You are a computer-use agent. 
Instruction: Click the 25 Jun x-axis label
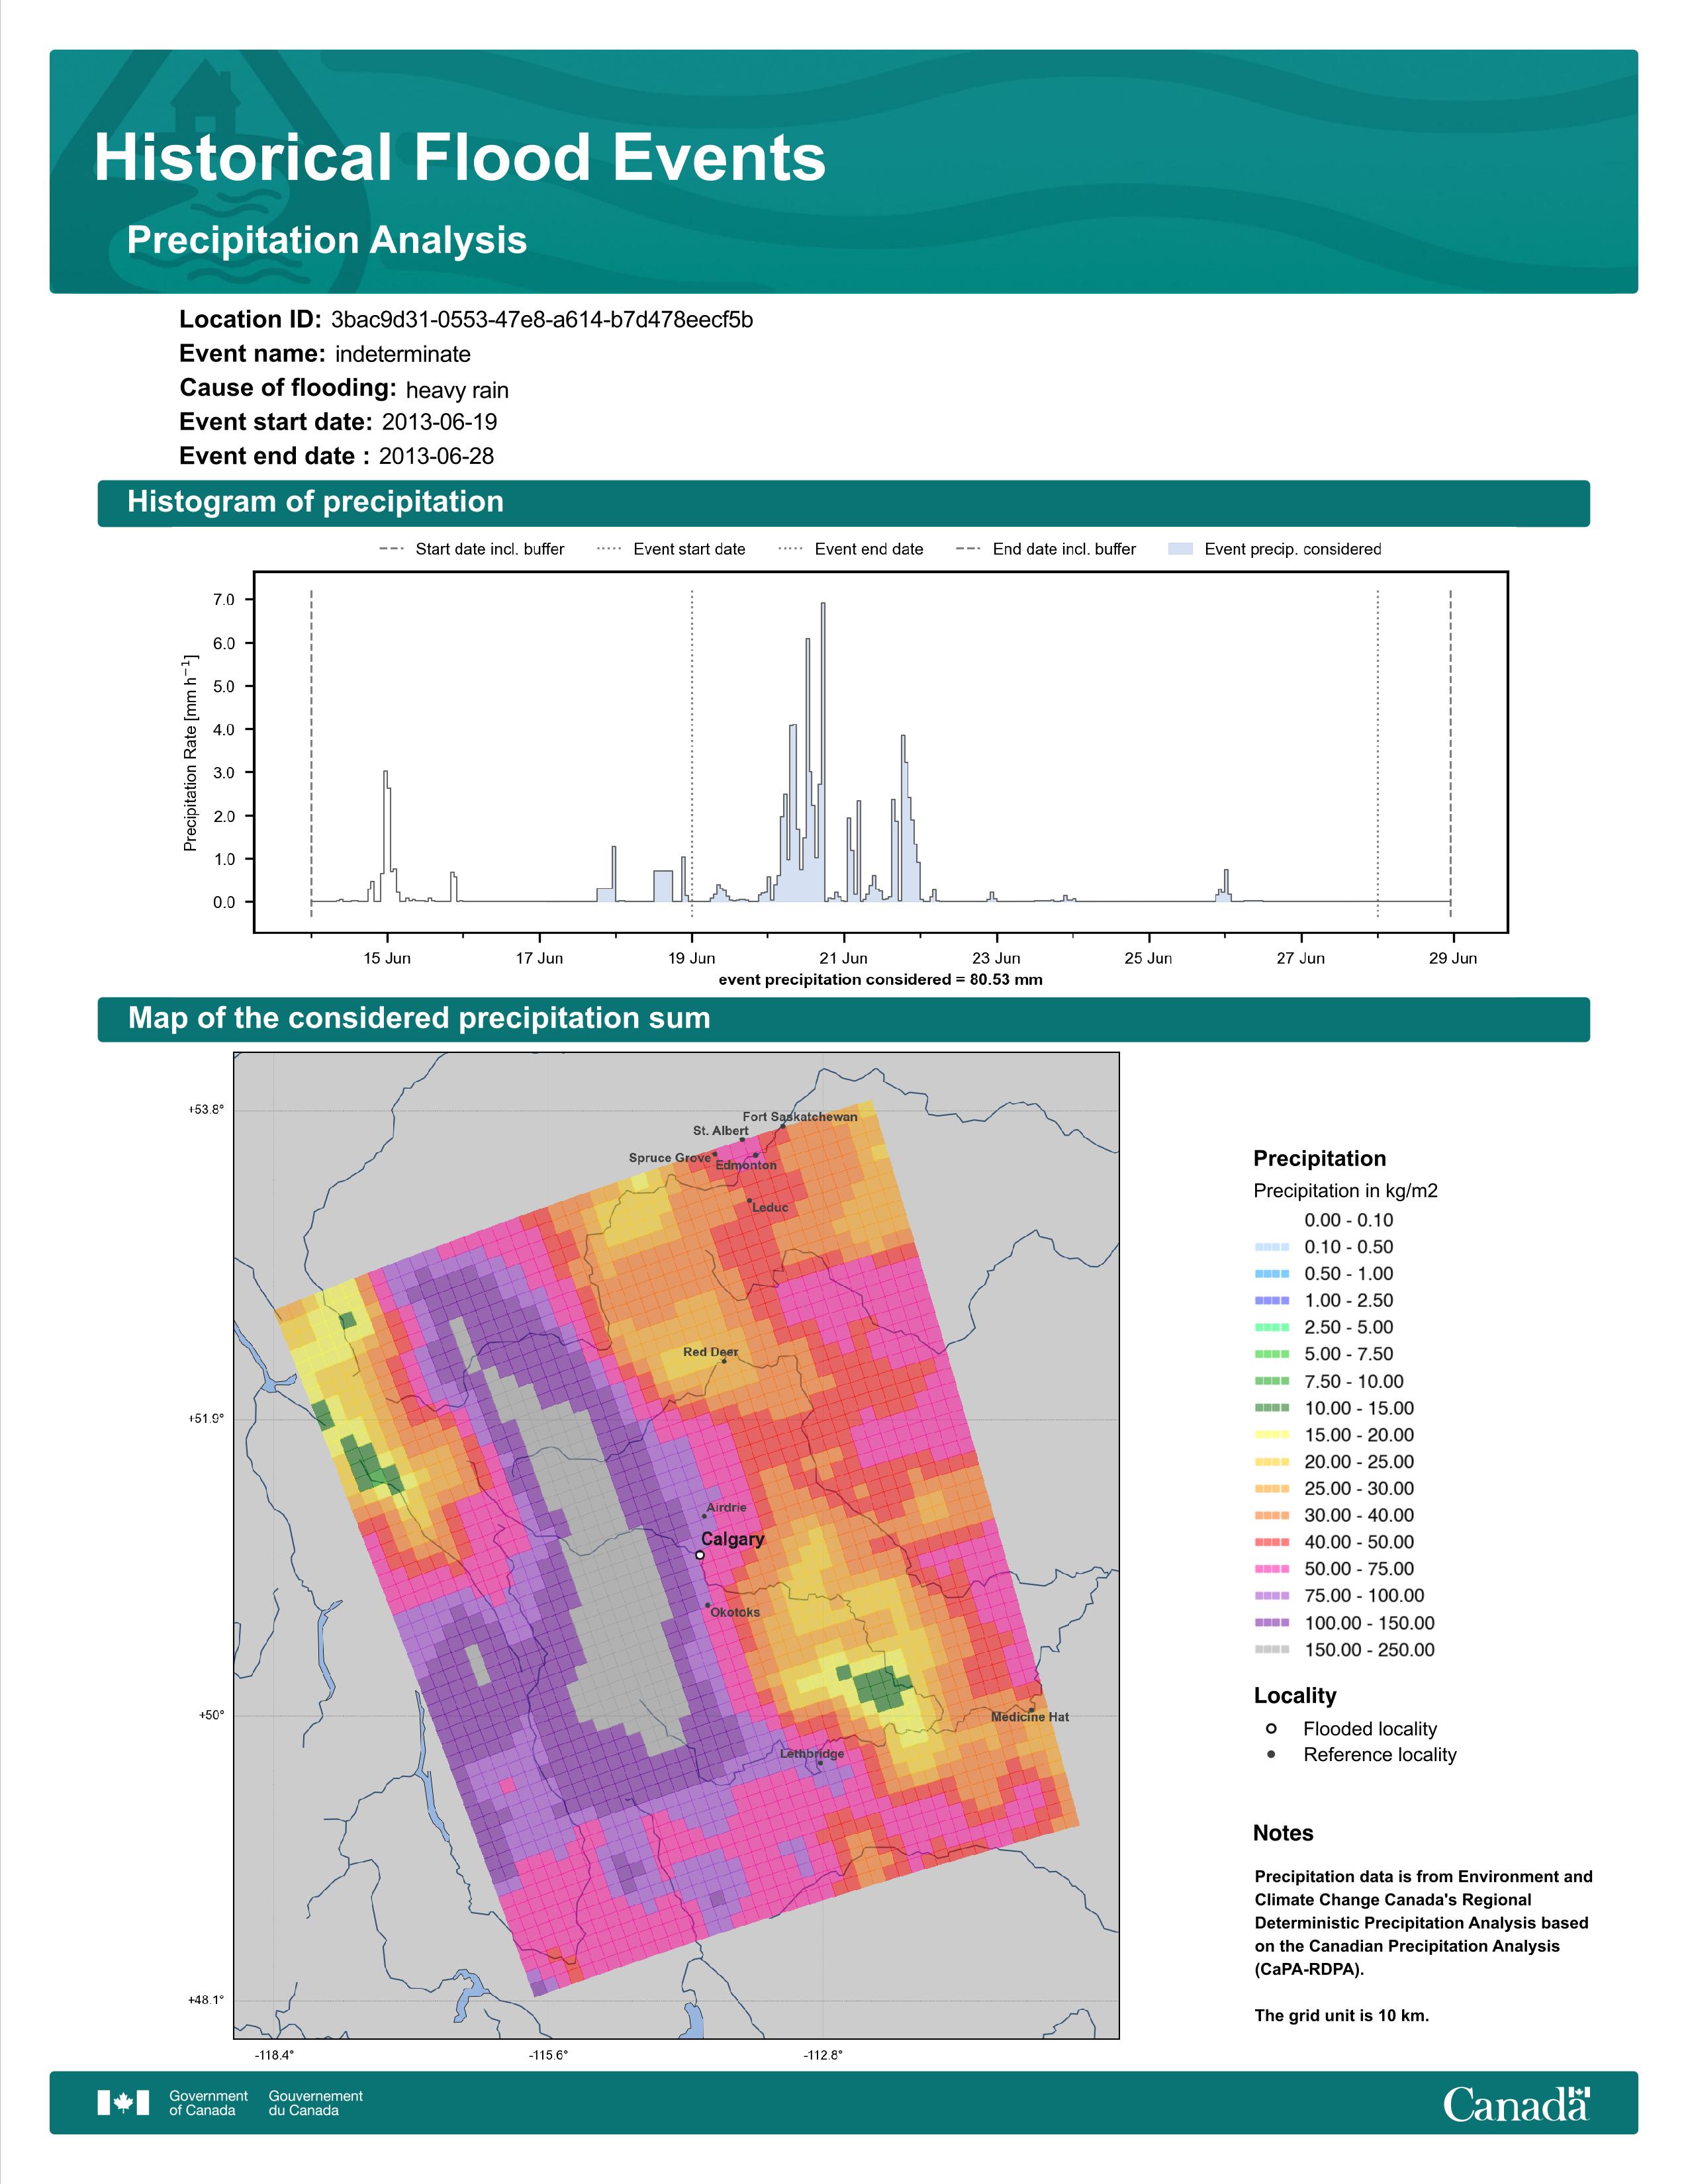(x=1148, y=958)
